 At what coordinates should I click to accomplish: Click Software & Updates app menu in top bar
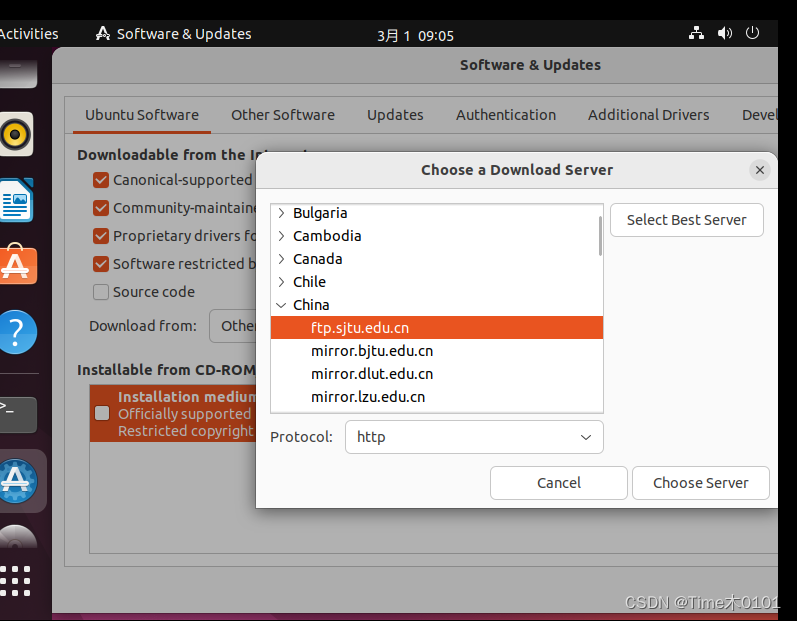(173, 34)
